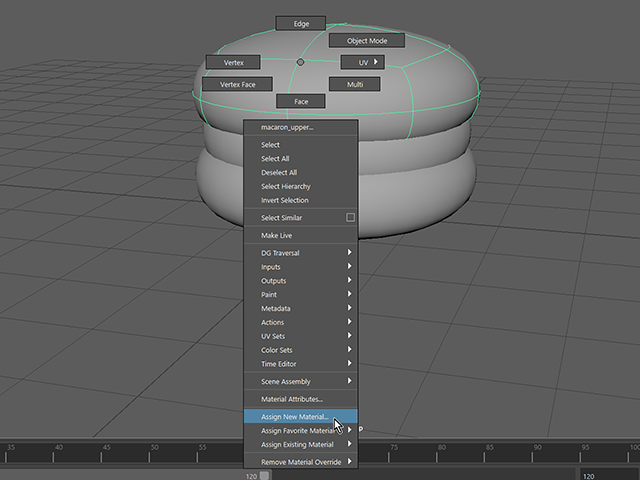The image size is (640, 480).
Task: Choose Face component mode
Action: (x=301, y=101)
